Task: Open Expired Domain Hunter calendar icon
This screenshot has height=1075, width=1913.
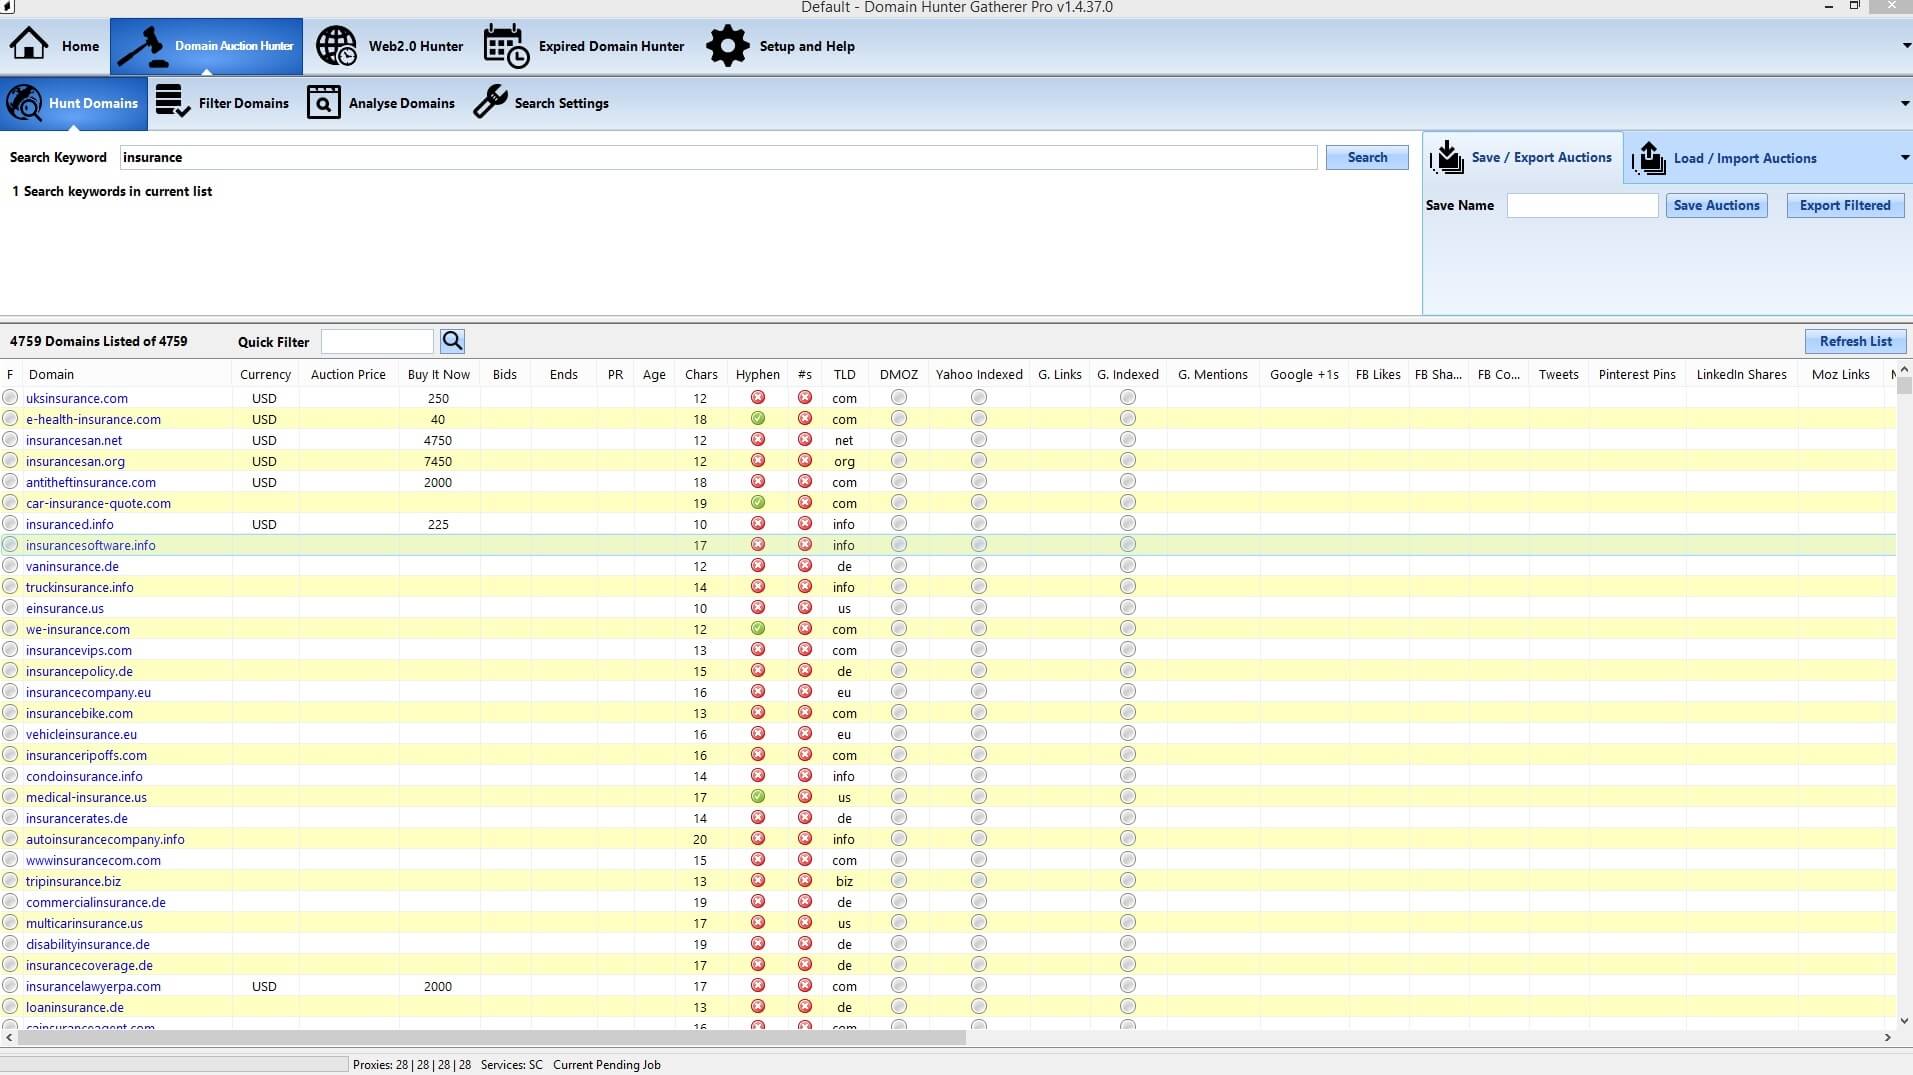Action: pyautogui.click(x=506, y=46)
